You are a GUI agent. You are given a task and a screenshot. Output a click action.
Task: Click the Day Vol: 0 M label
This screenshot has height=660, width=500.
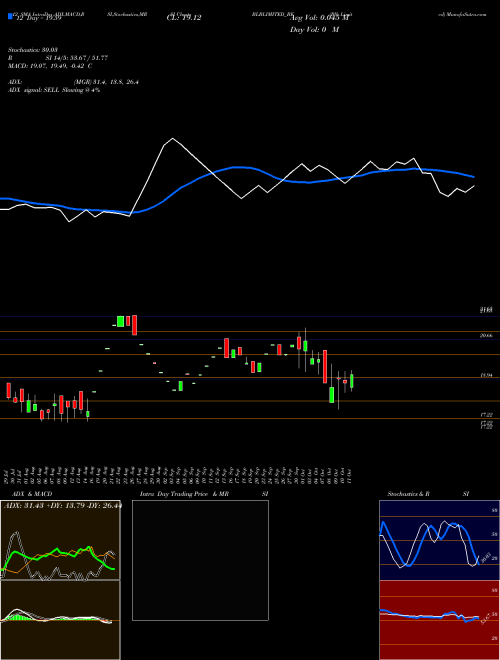tap(314, 30)
